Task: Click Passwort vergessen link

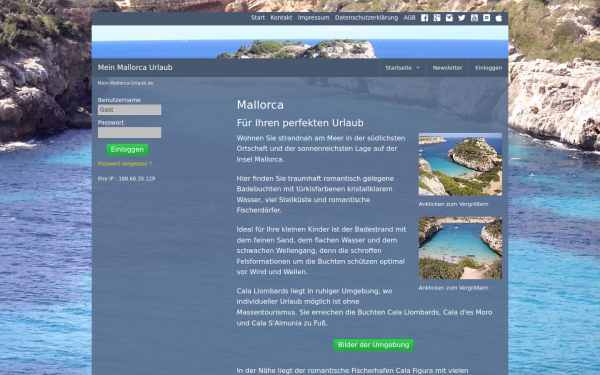Action: coord(125,164)
